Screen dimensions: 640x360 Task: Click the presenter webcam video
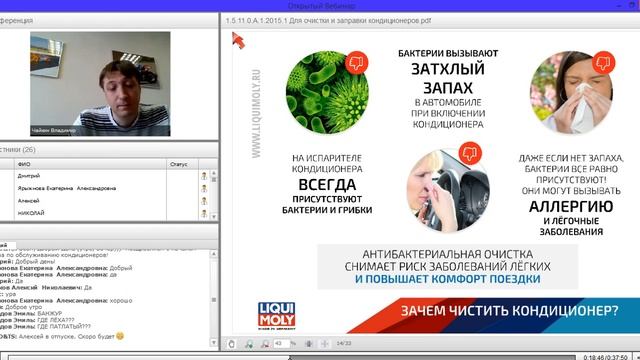coord(100,84)
